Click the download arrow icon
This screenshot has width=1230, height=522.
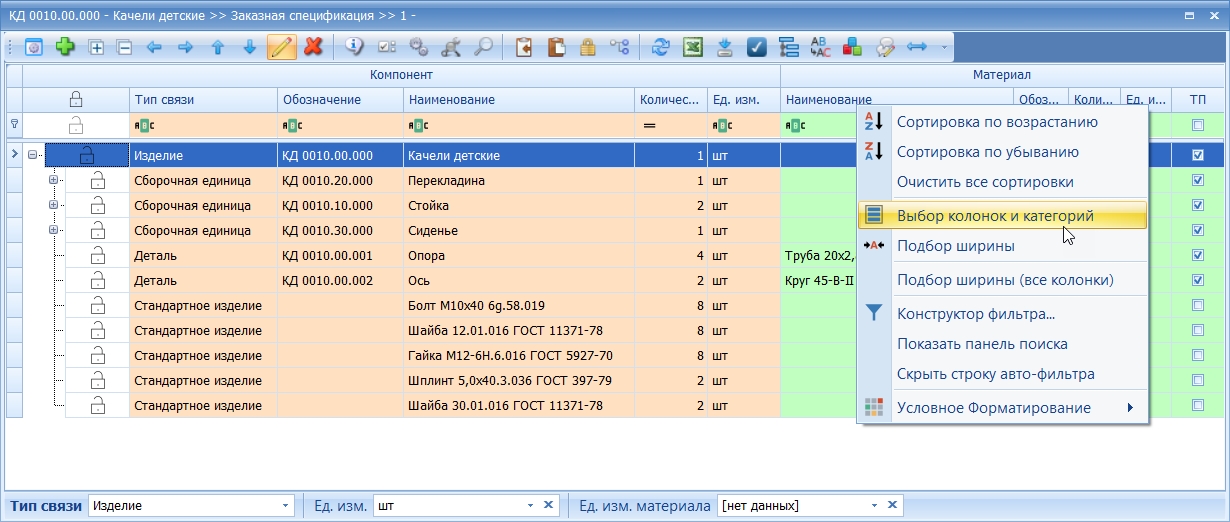725,47
